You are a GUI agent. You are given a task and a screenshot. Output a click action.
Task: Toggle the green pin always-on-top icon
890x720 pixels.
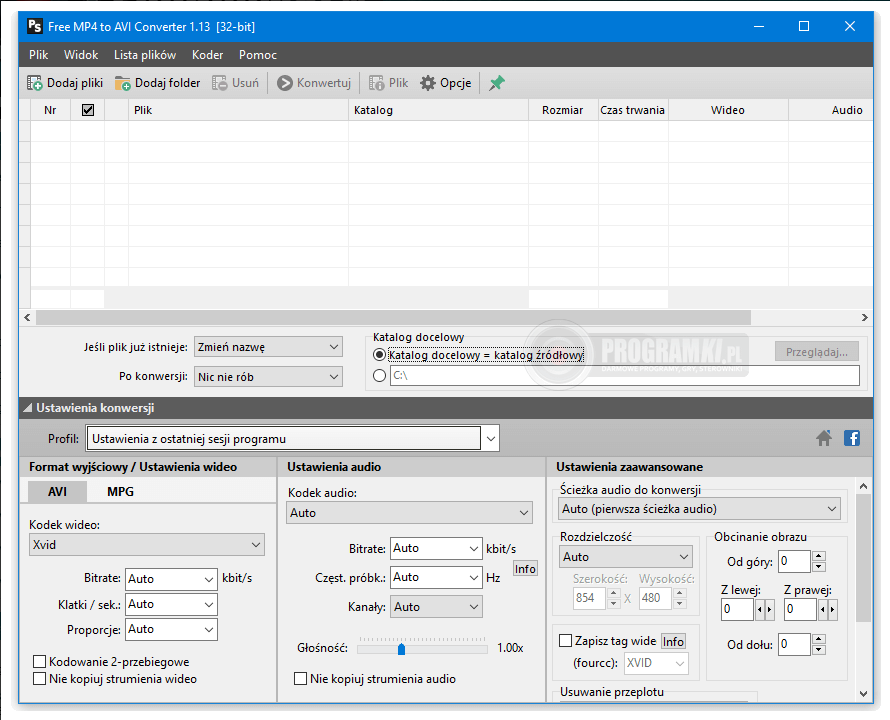click(x=497, y=83)
